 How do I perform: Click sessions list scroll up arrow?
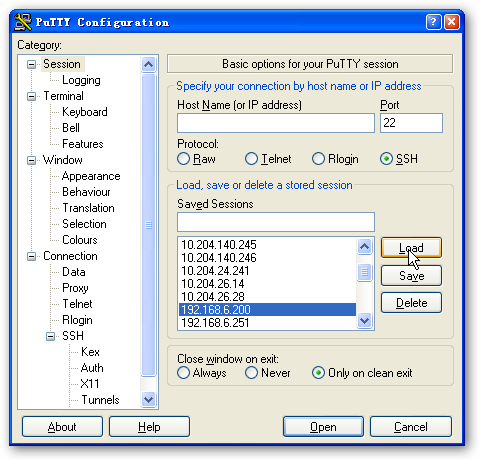(x=364, y=247)
